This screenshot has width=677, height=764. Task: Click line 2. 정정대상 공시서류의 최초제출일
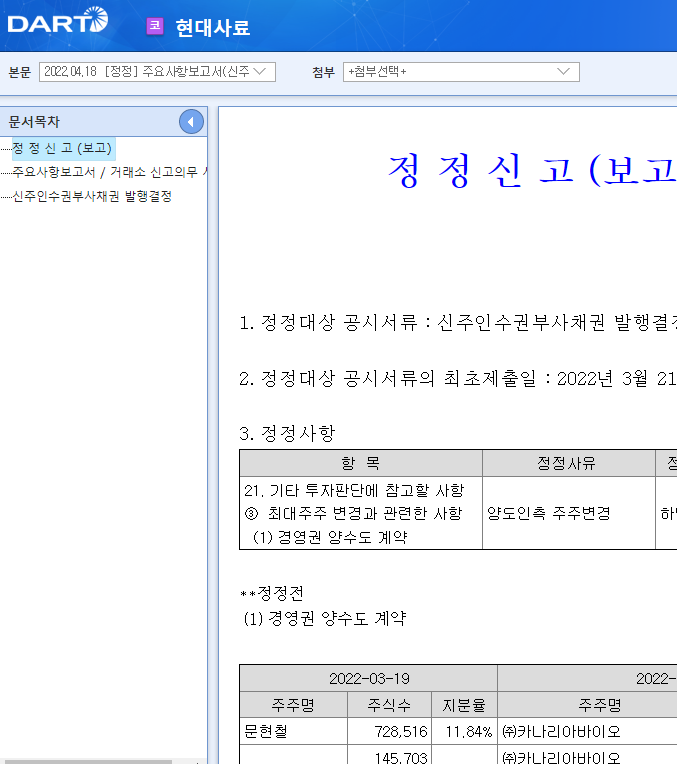click(x=458, y=379)
